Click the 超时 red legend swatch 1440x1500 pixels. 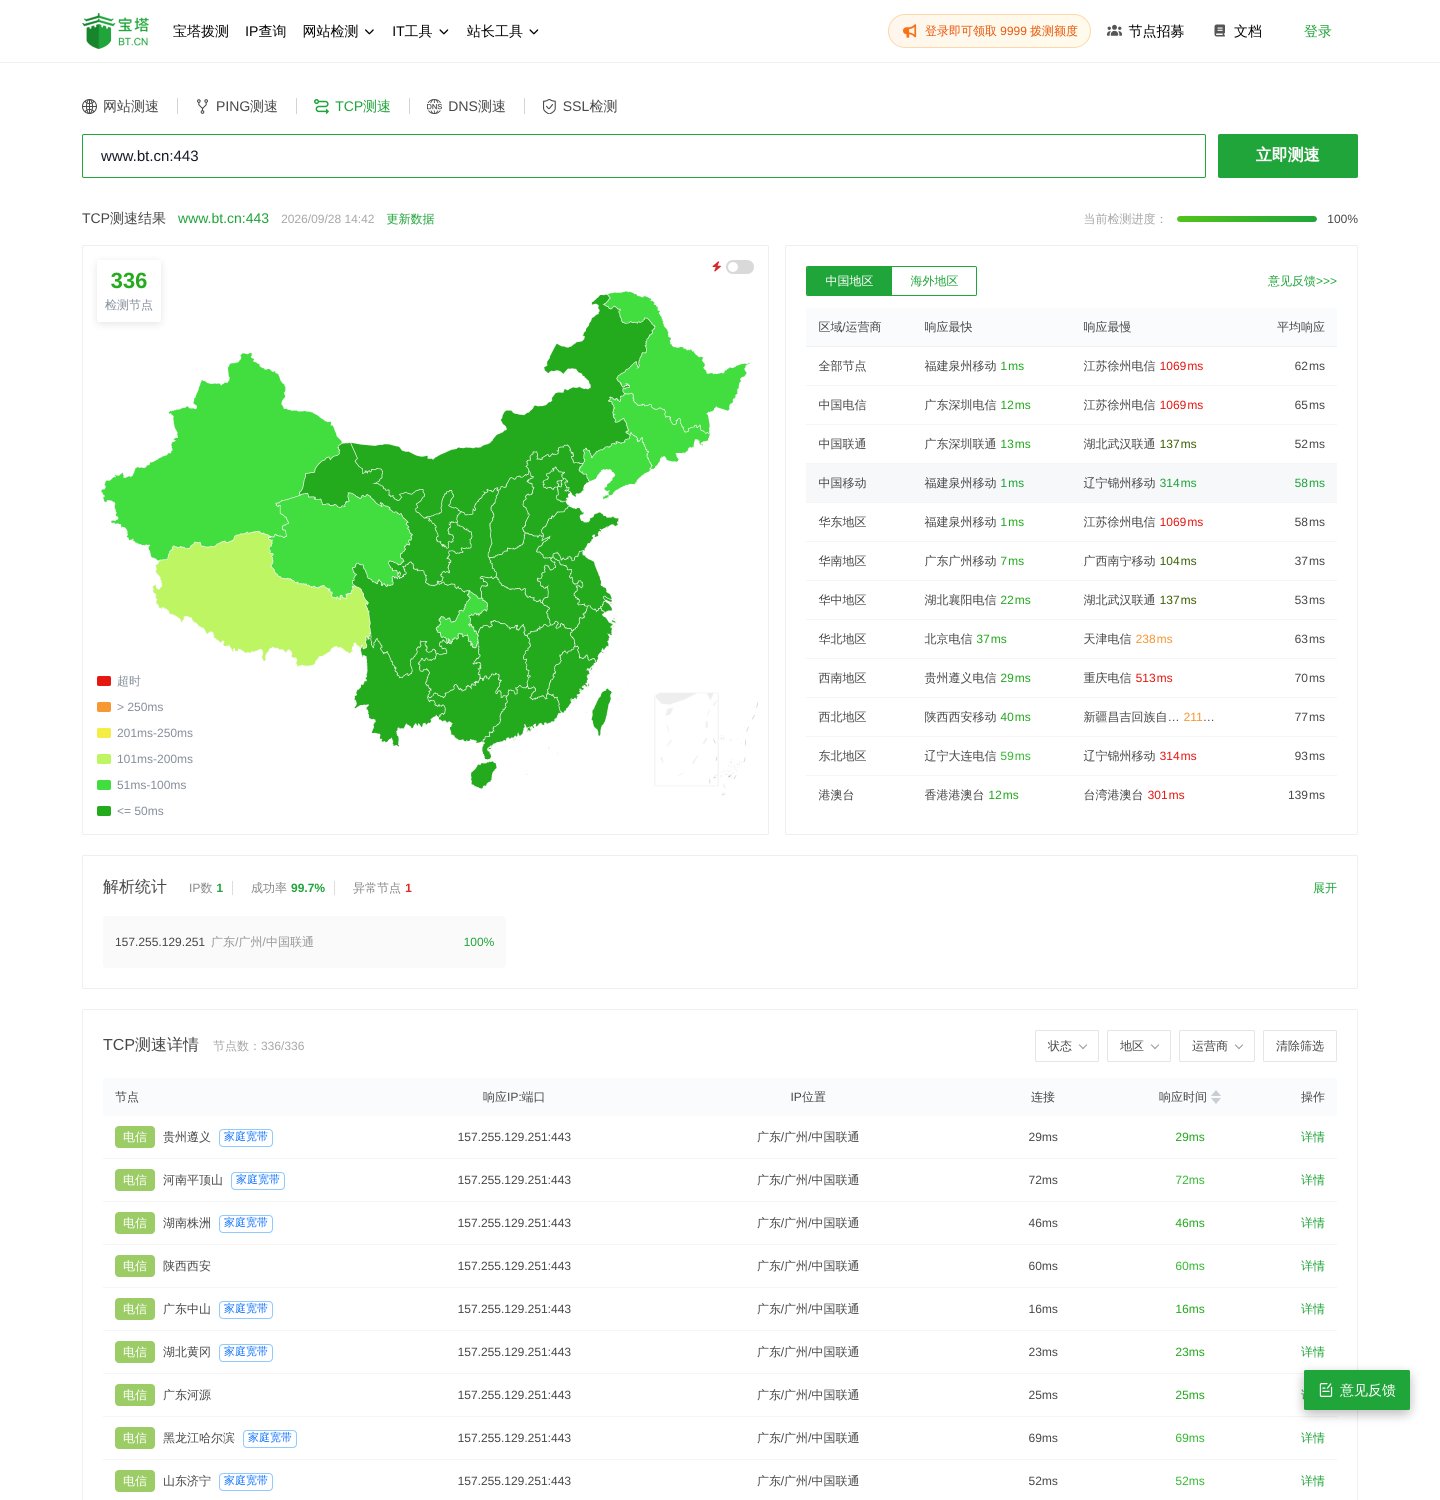tap(104, 681)
